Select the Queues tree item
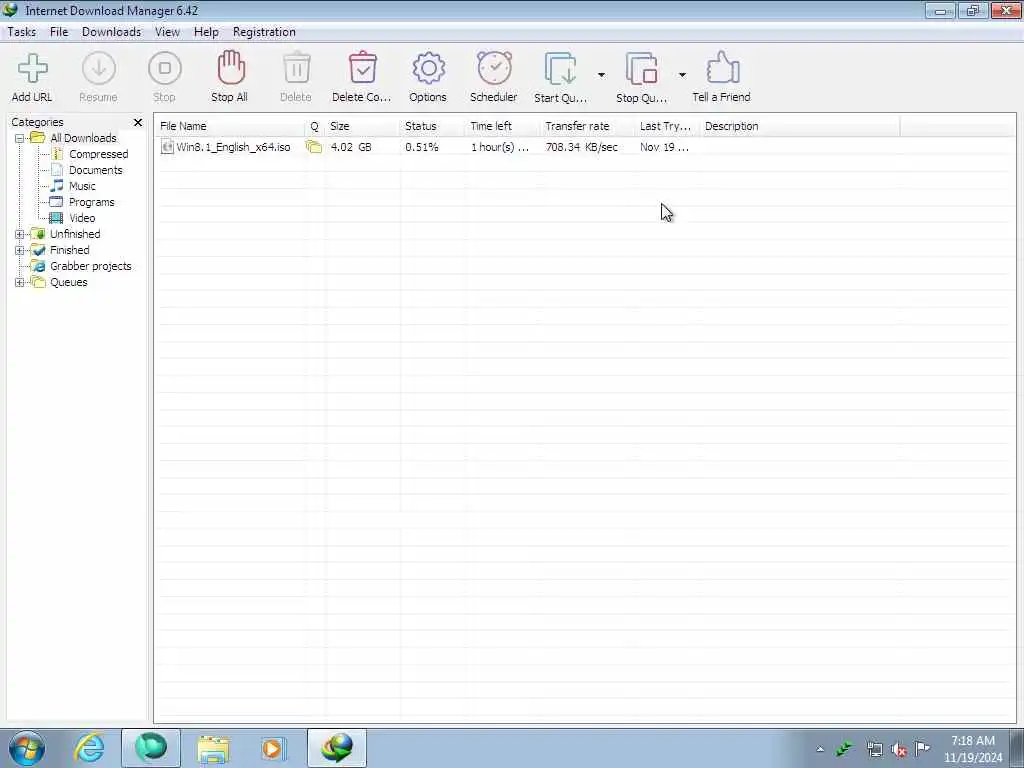The width and height of the screenshot is (1024, 768). pyautogui.click(x=69, y=282)
